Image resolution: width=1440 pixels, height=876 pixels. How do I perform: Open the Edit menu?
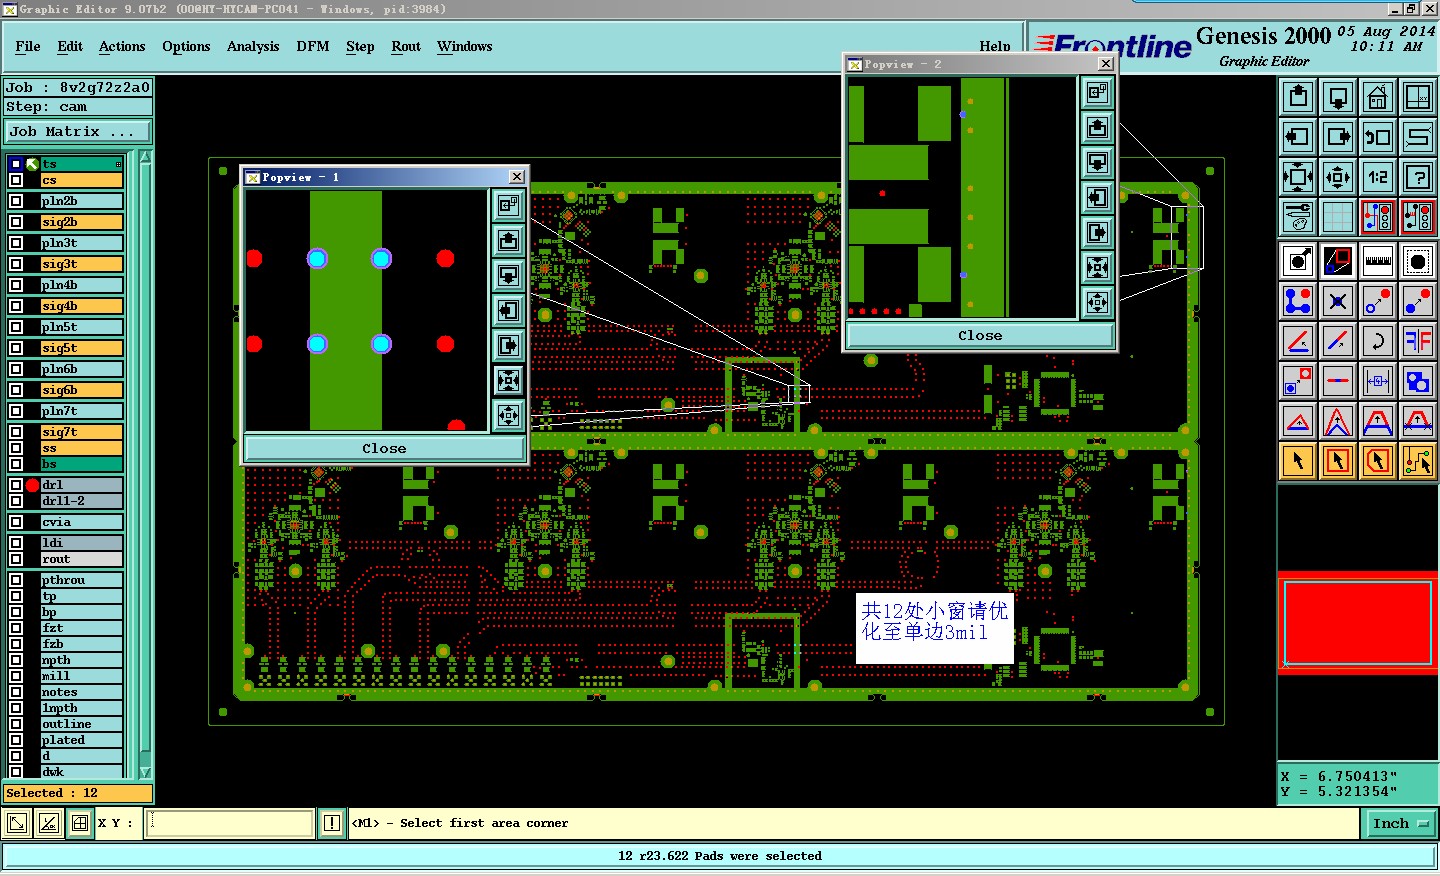pyautogui.click(x=70, y=46)
